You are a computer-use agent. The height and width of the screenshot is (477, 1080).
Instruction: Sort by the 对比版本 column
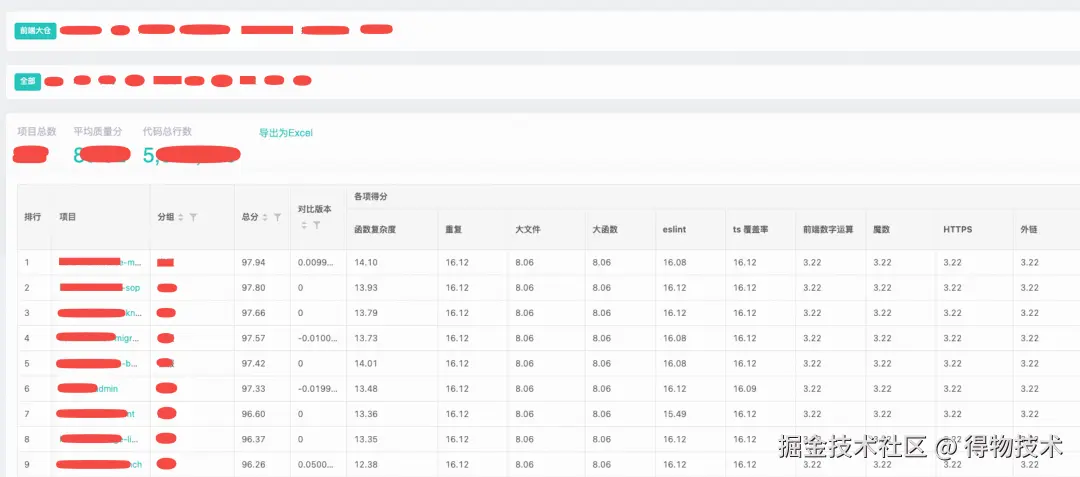point(304,225)
